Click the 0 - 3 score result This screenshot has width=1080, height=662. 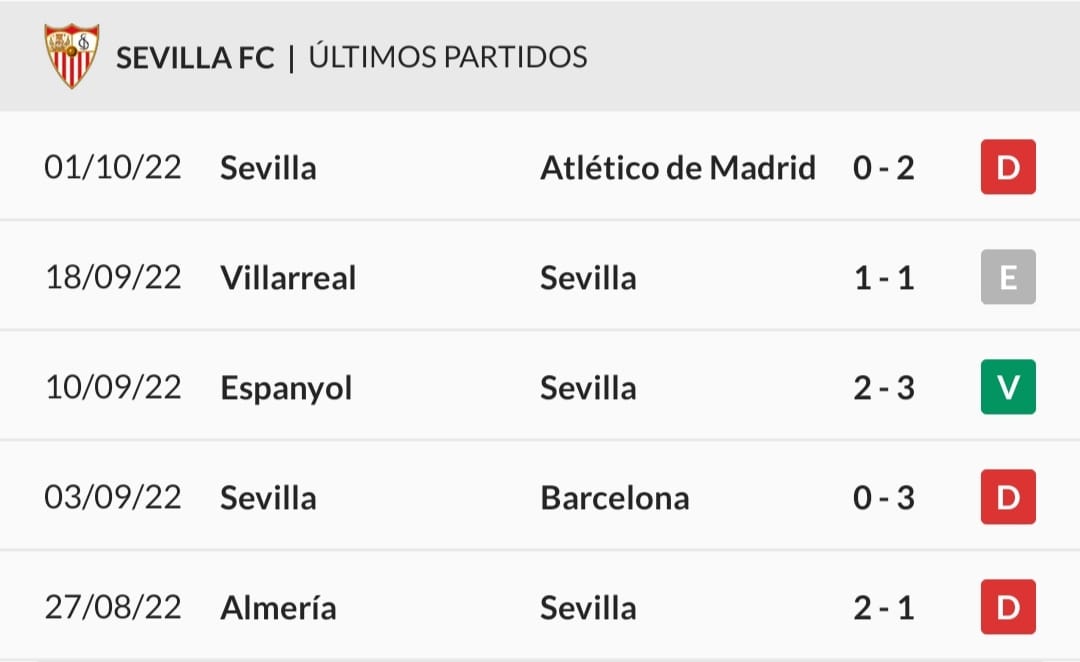884,498
